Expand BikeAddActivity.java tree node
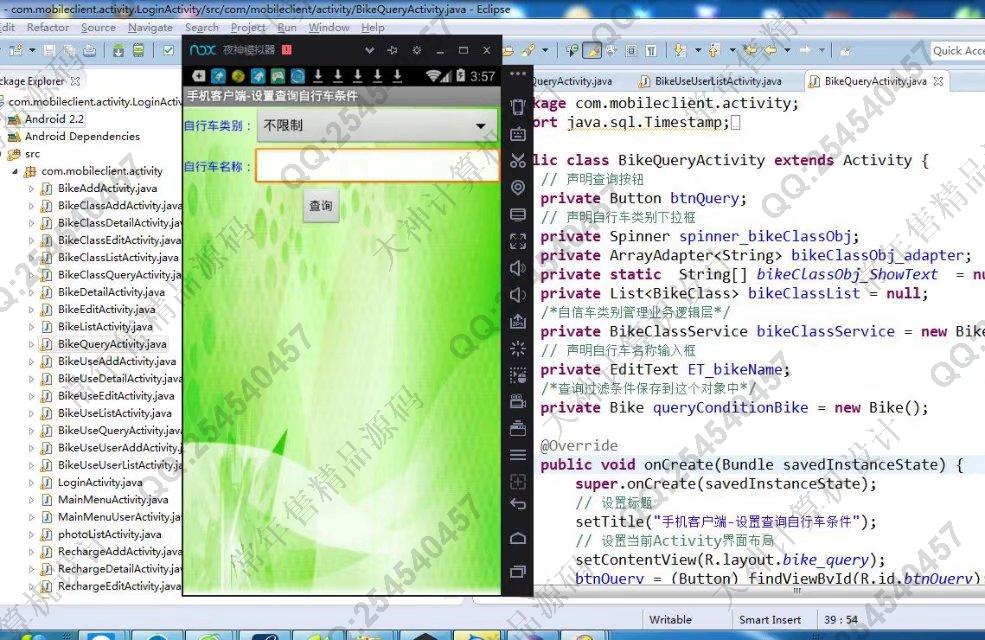 pyautogui.click(x=31, y=188)
